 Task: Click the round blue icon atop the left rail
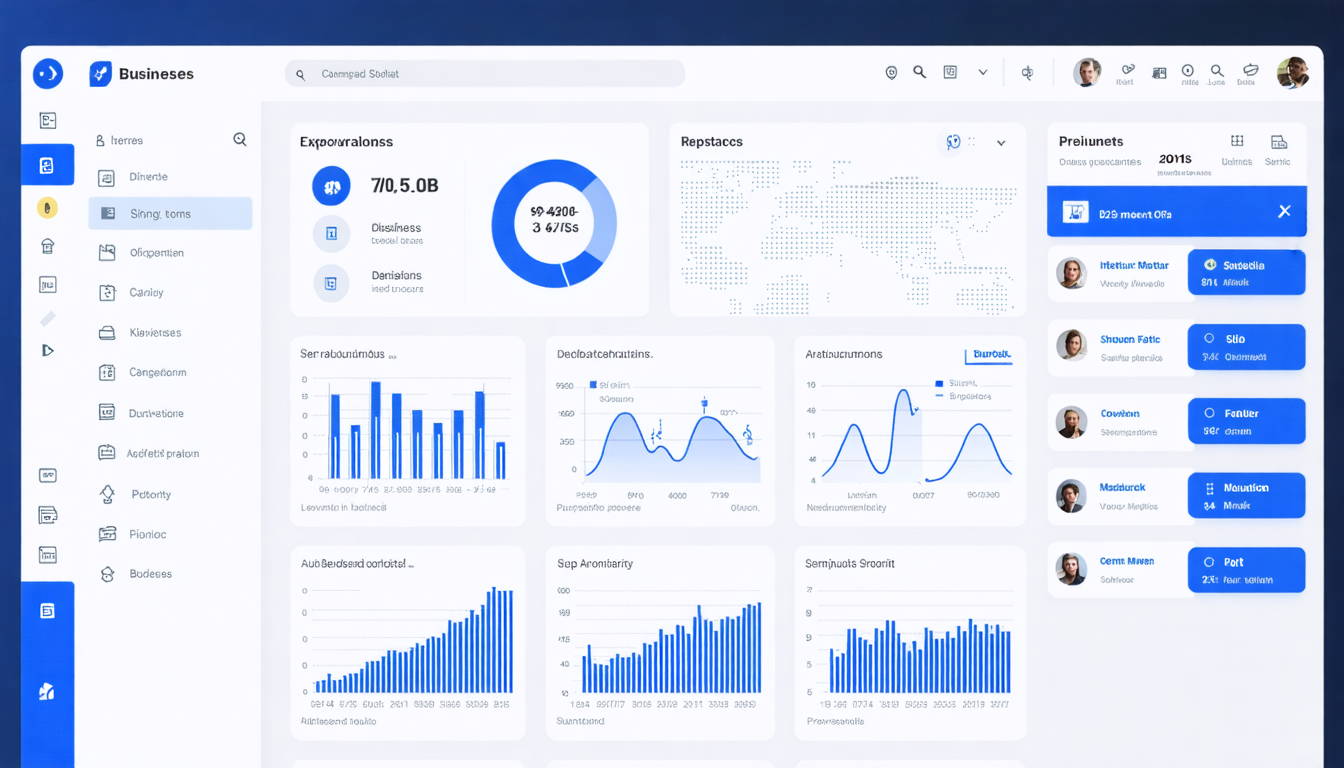click(x=48, y=73)
